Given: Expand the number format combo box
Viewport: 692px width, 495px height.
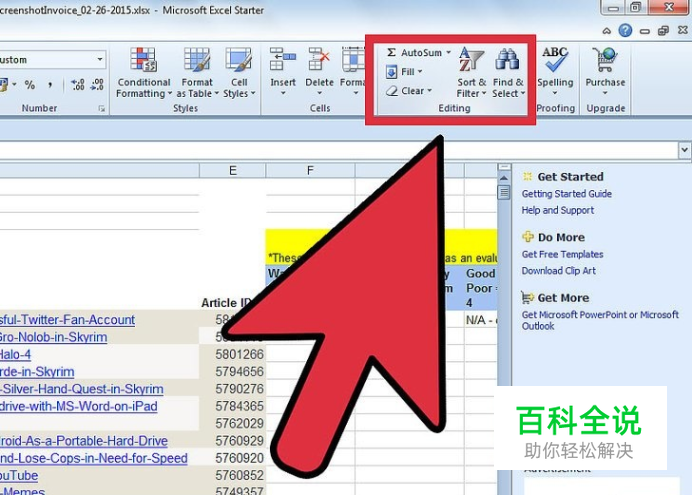Looking at the screenshot, I should click(x=100, y=59).
